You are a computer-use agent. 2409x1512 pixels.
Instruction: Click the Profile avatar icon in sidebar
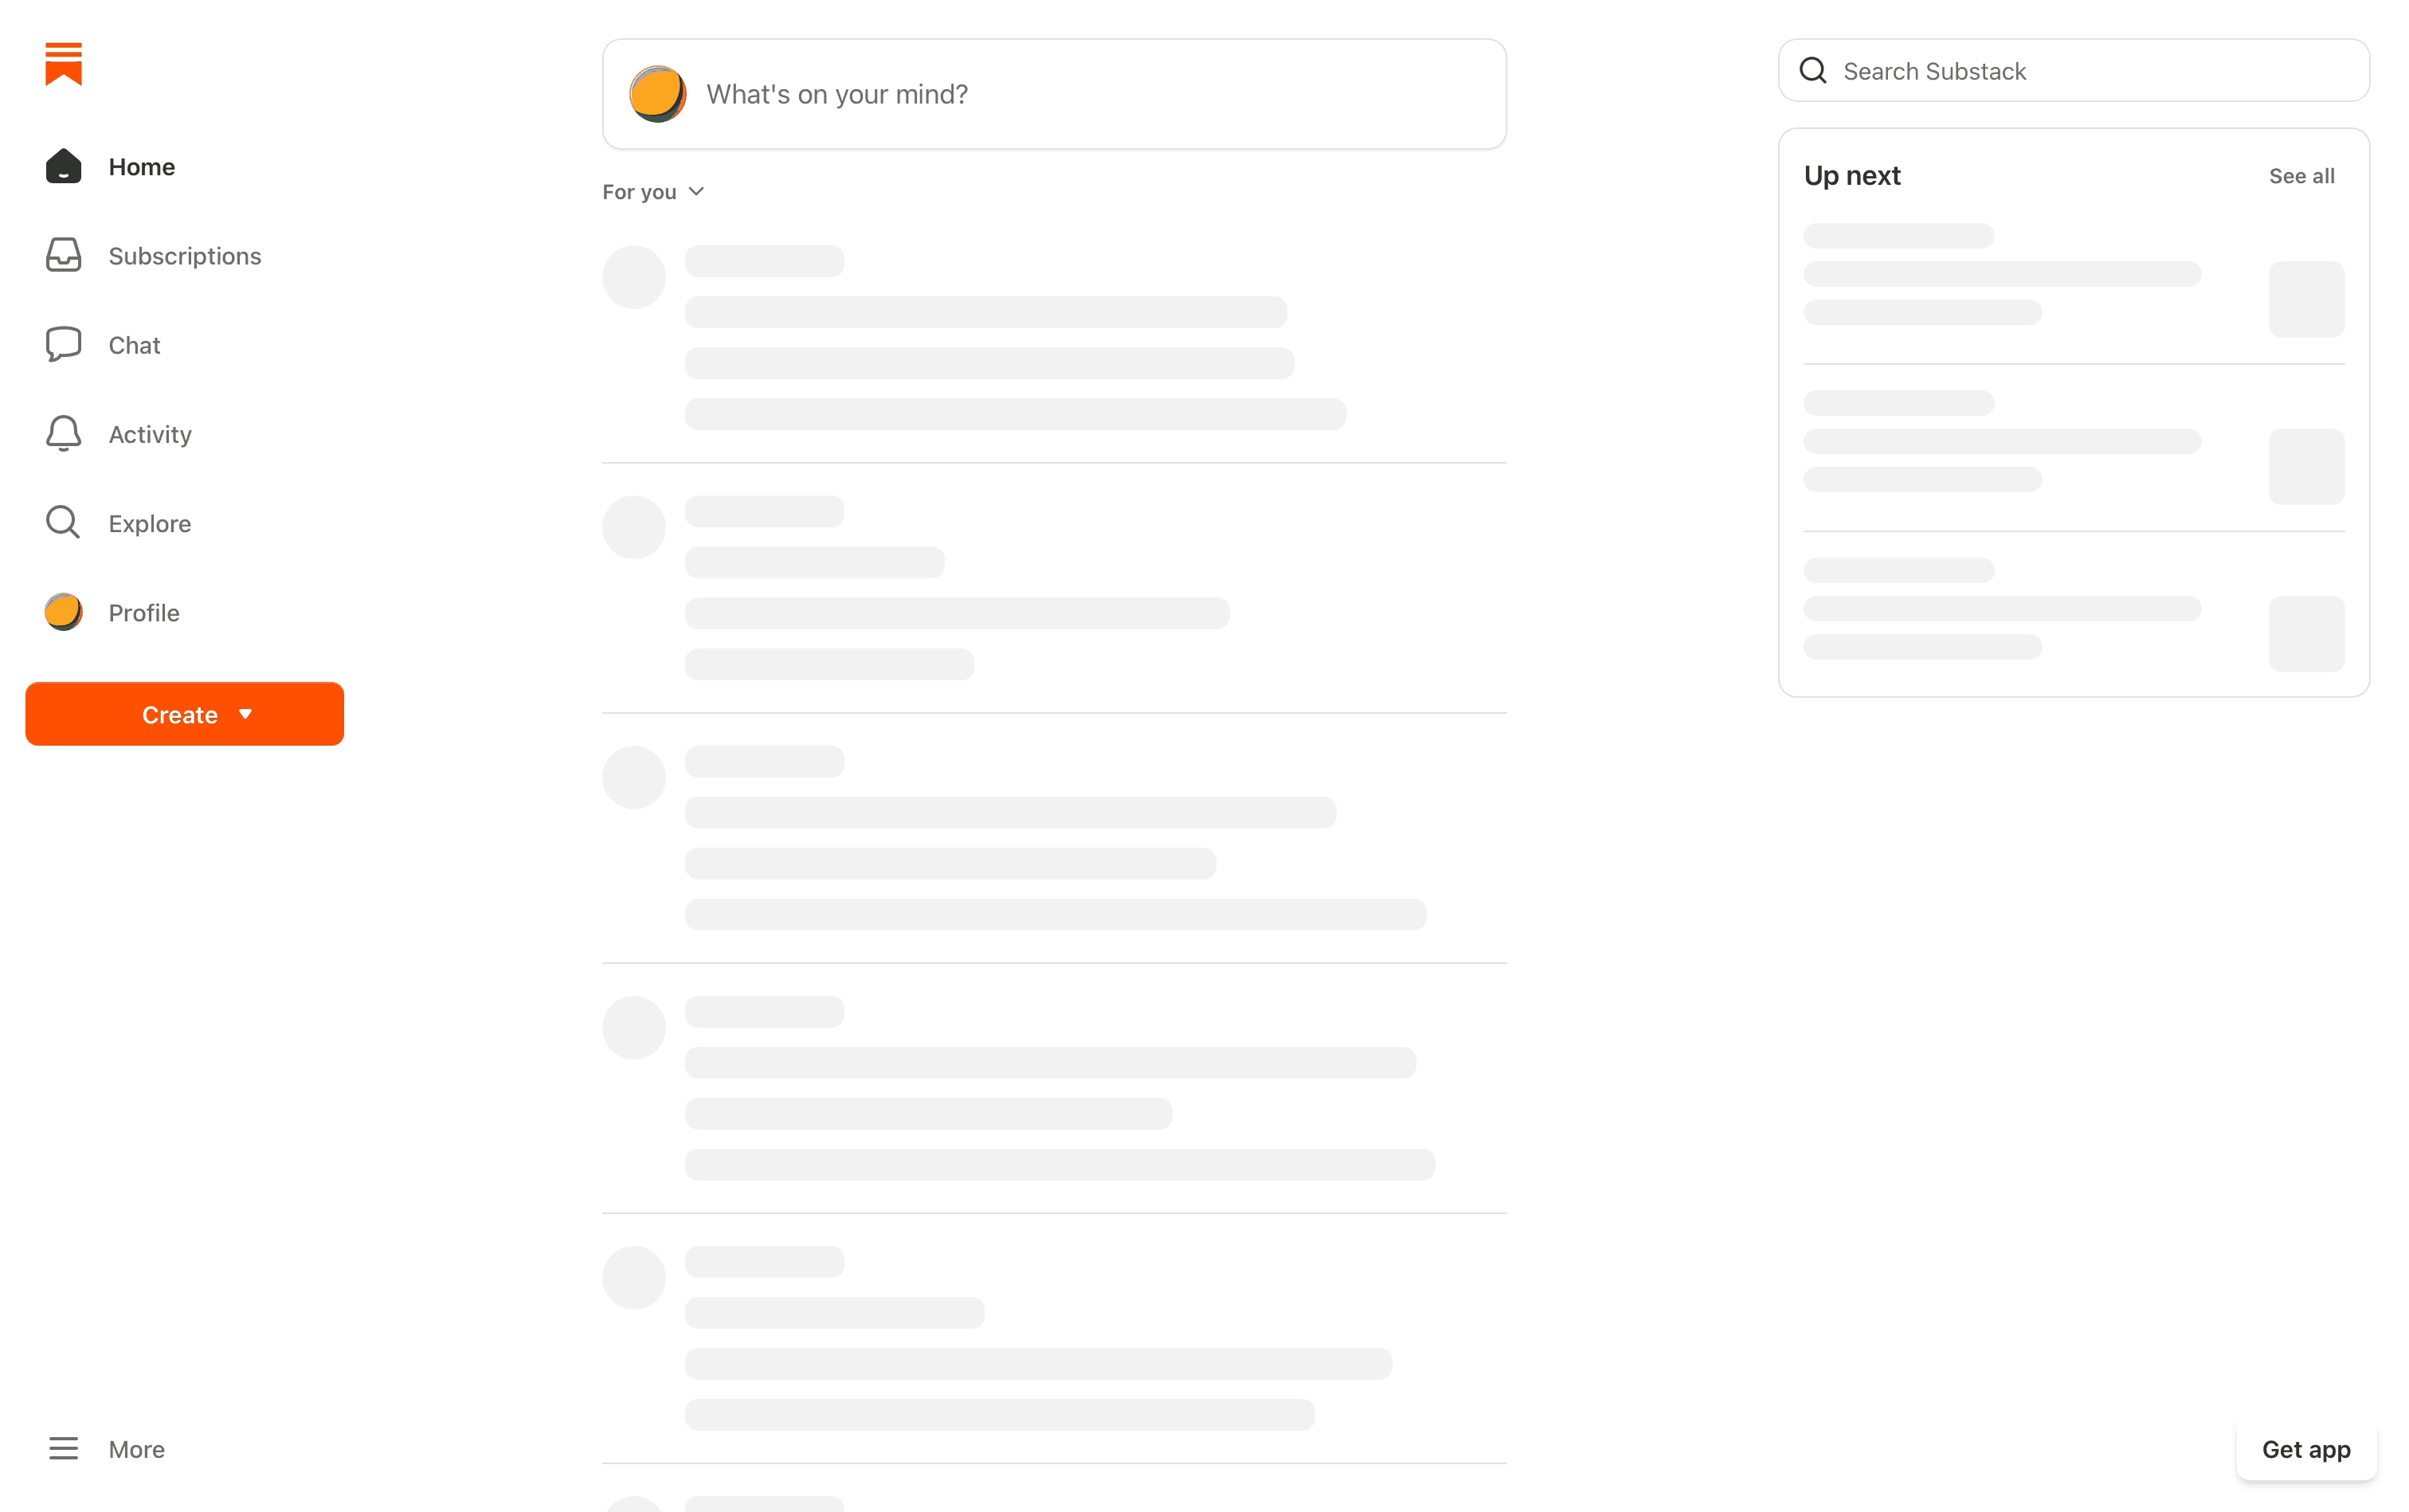[63, 612]
